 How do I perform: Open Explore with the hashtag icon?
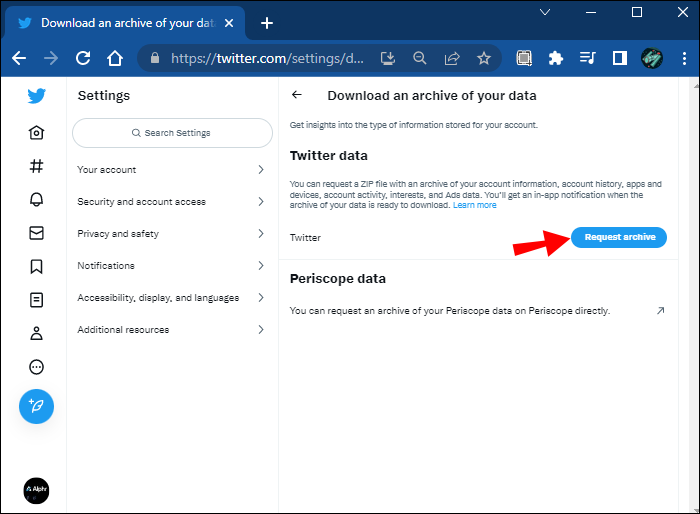(37, 167)
